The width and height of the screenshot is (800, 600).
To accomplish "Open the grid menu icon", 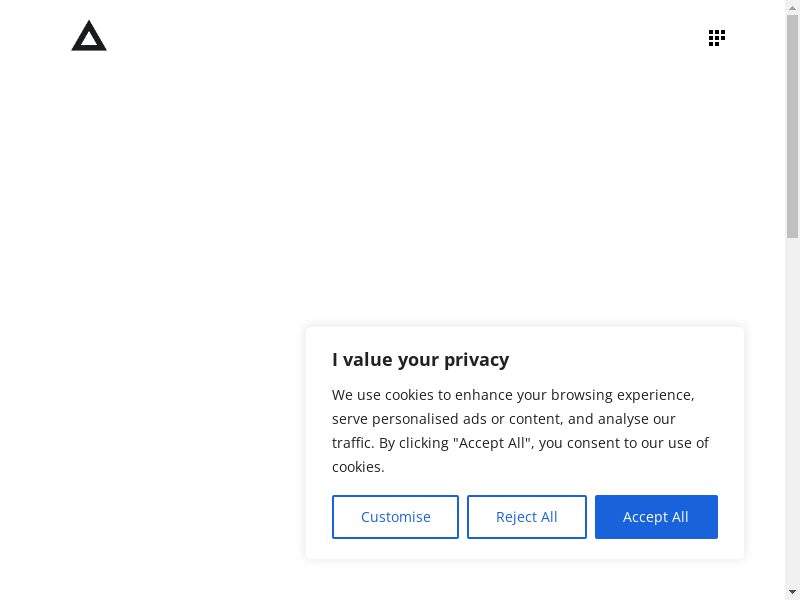I will [x=716, y=38].
